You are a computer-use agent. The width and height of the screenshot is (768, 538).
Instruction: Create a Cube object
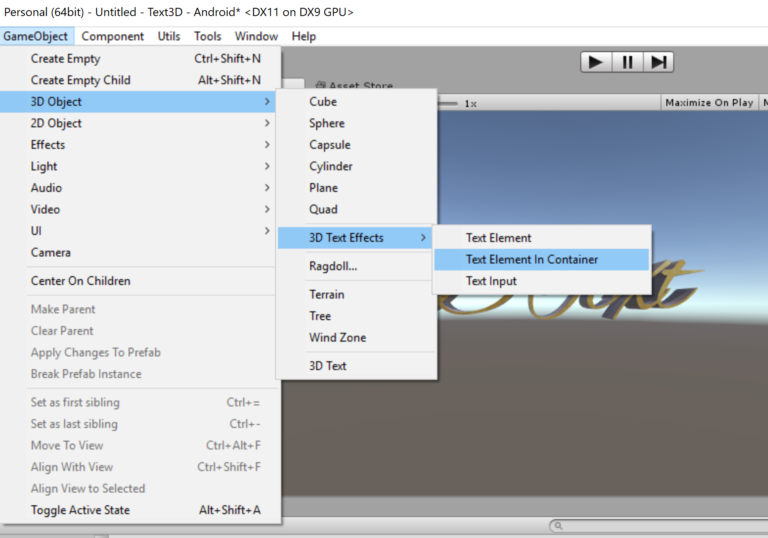pyautogui.click(x=357, y=102)
